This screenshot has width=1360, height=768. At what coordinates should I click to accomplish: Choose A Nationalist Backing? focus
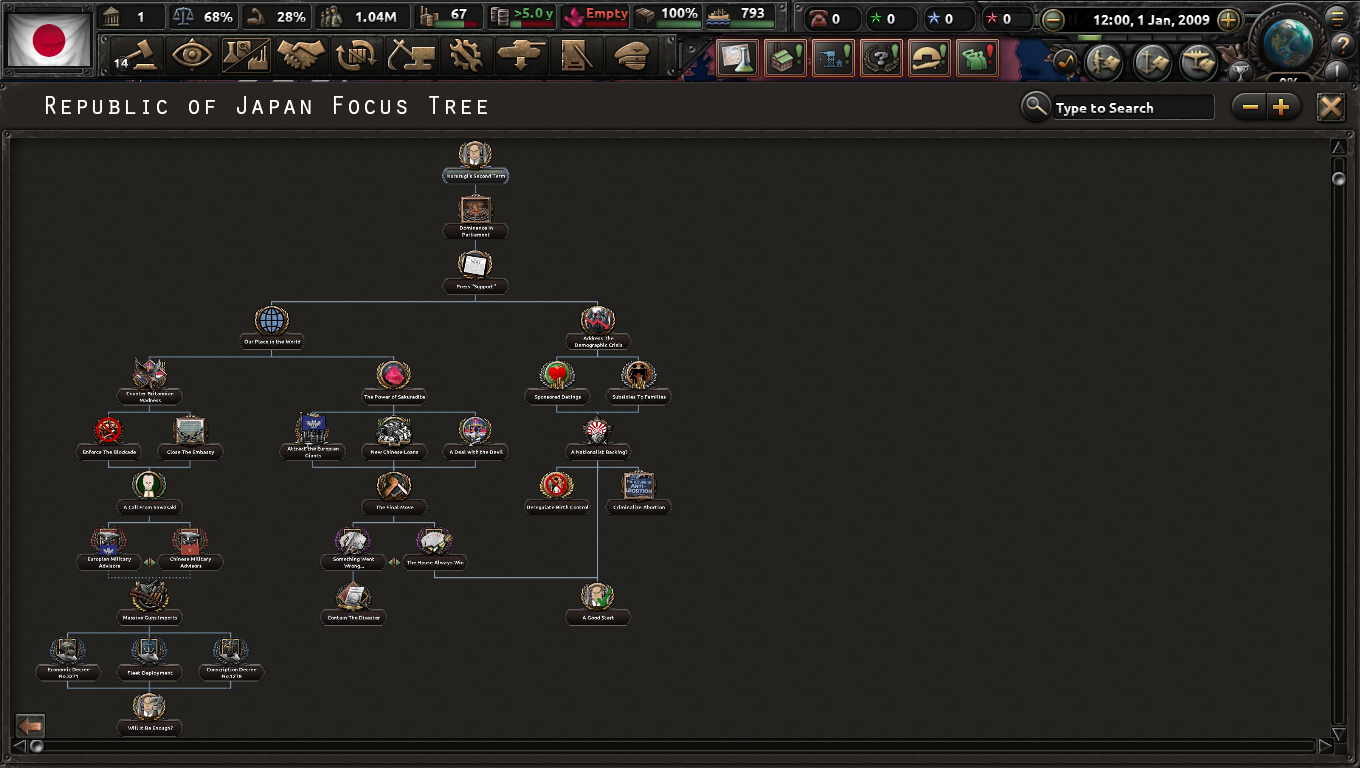coord(597,438)
